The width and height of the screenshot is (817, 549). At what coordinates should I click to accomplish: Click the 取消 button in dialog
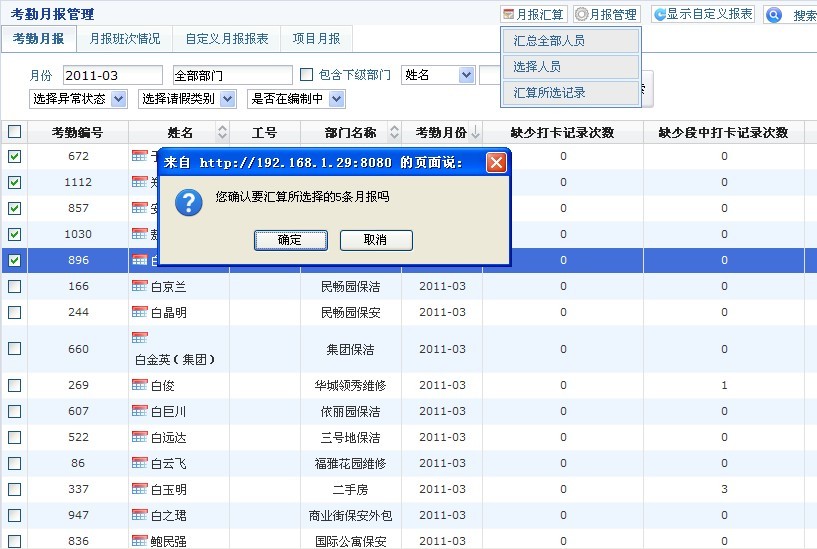click(376, 240)
